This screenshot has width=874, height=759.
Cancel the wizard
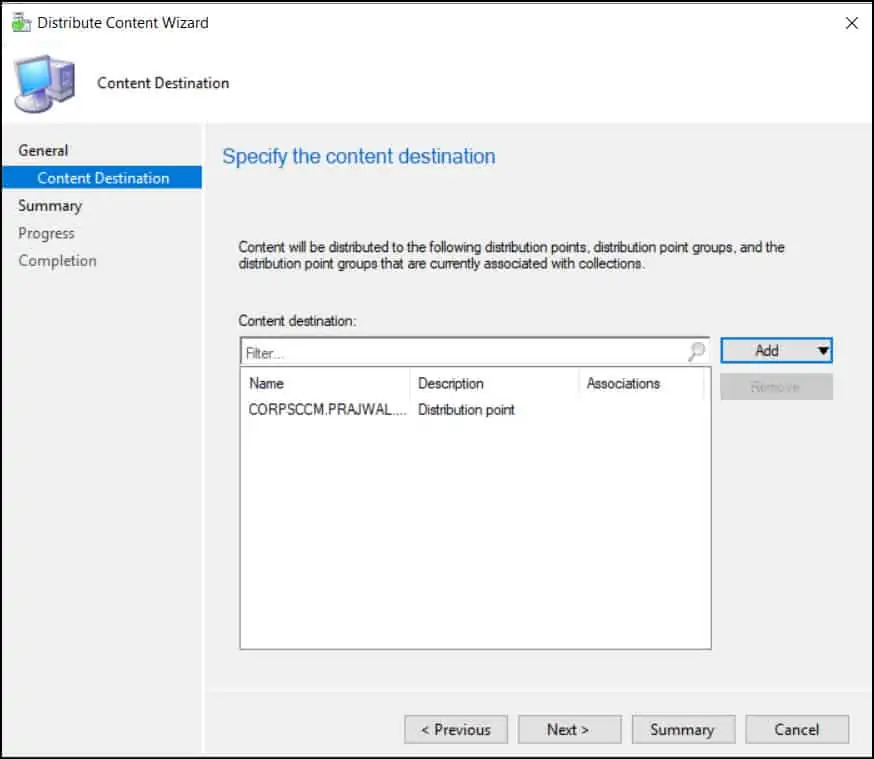click(x=797, y=729)
